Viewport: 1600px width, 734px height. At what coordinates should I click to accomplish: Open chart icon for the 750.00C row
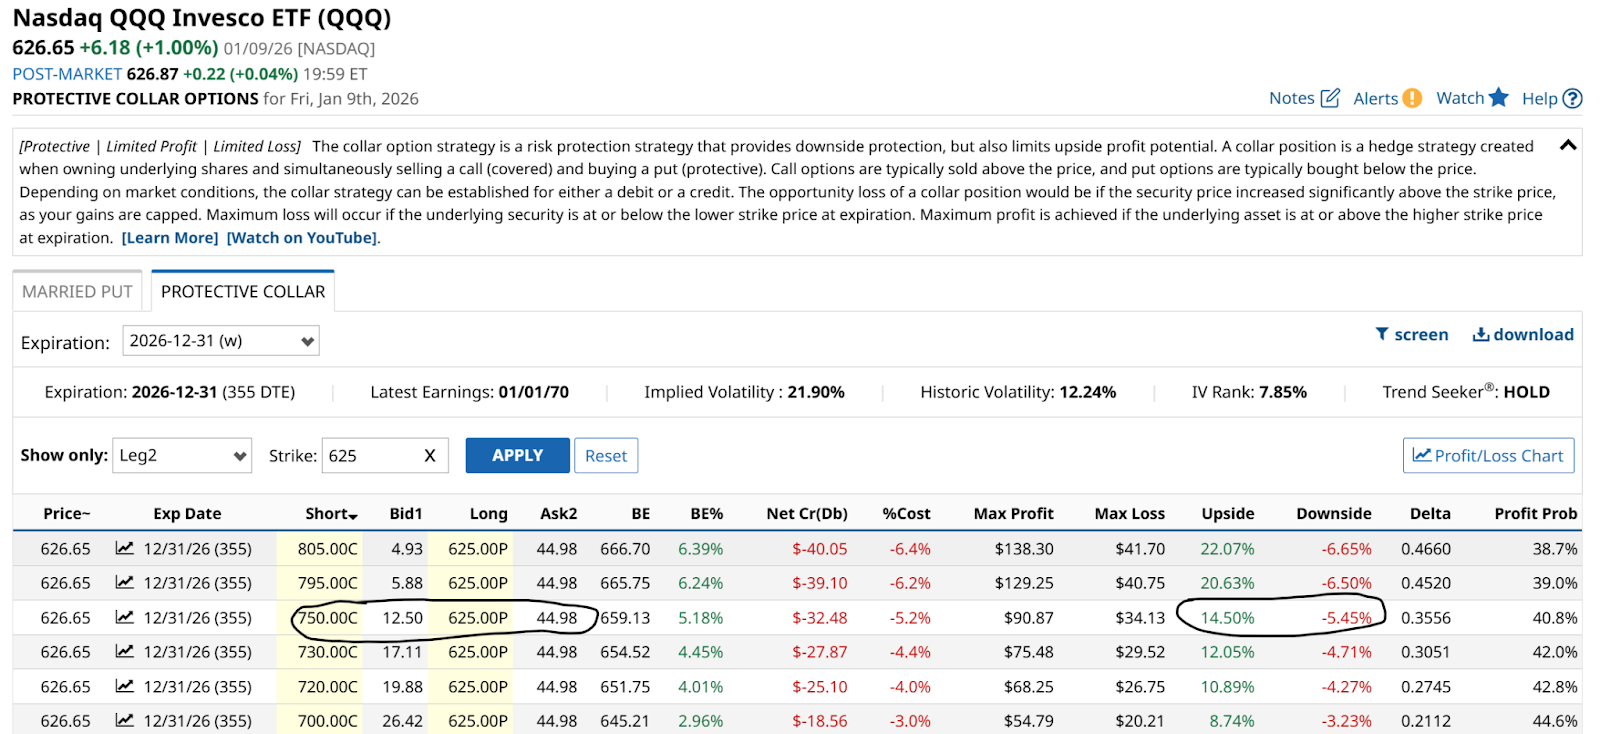[124, 617]
